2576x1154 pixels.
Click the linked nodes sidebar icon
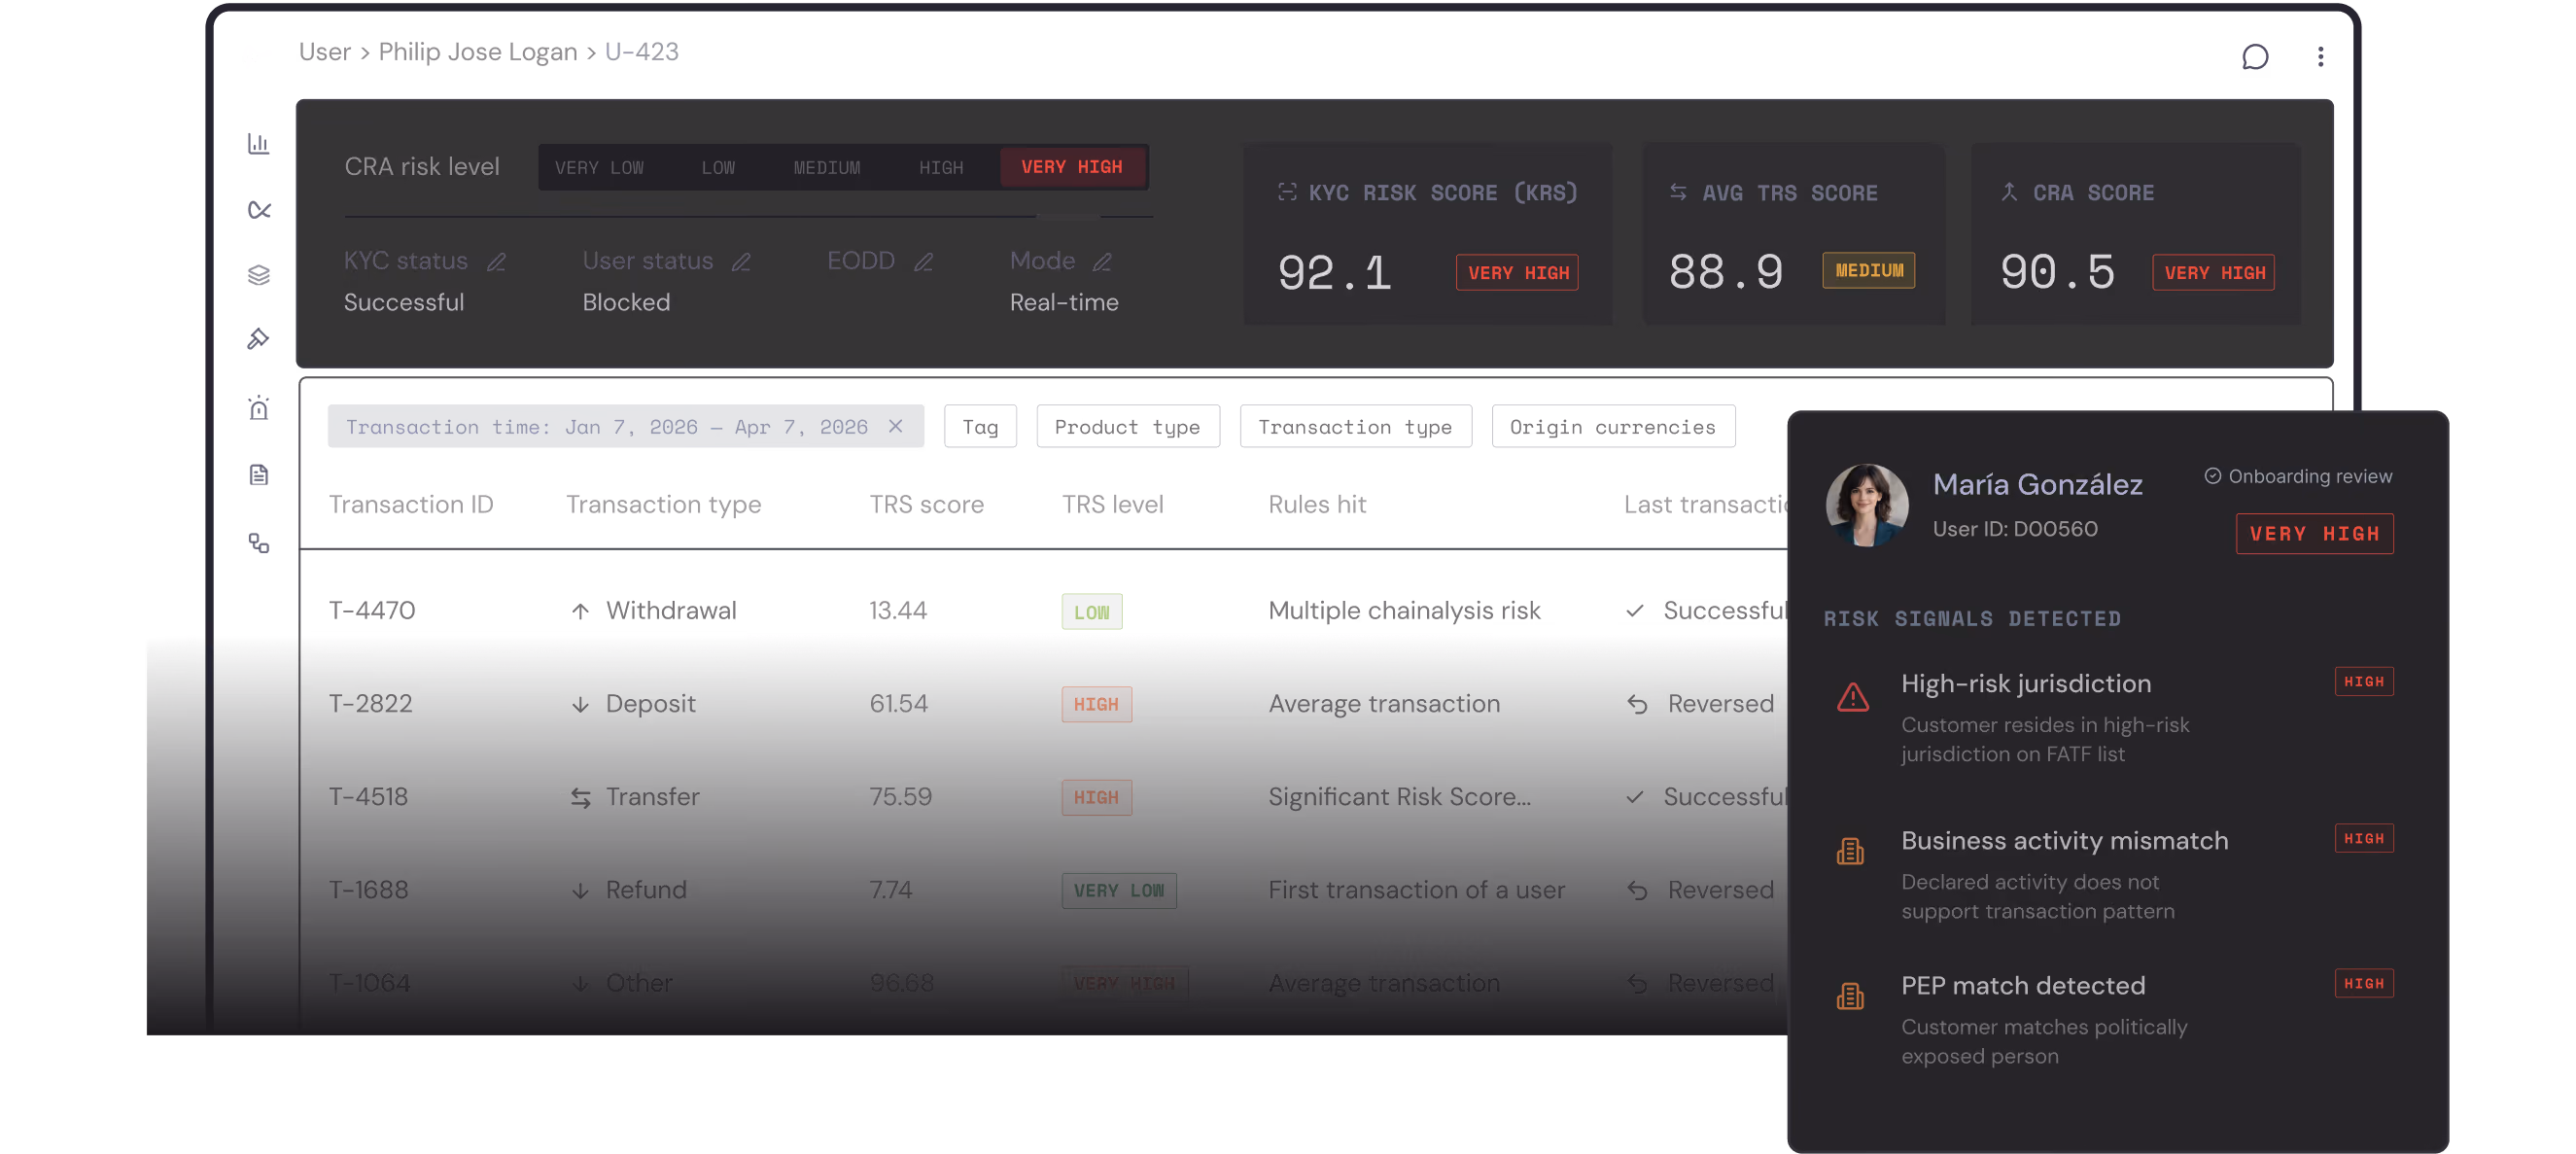click(x=259, y=543)
